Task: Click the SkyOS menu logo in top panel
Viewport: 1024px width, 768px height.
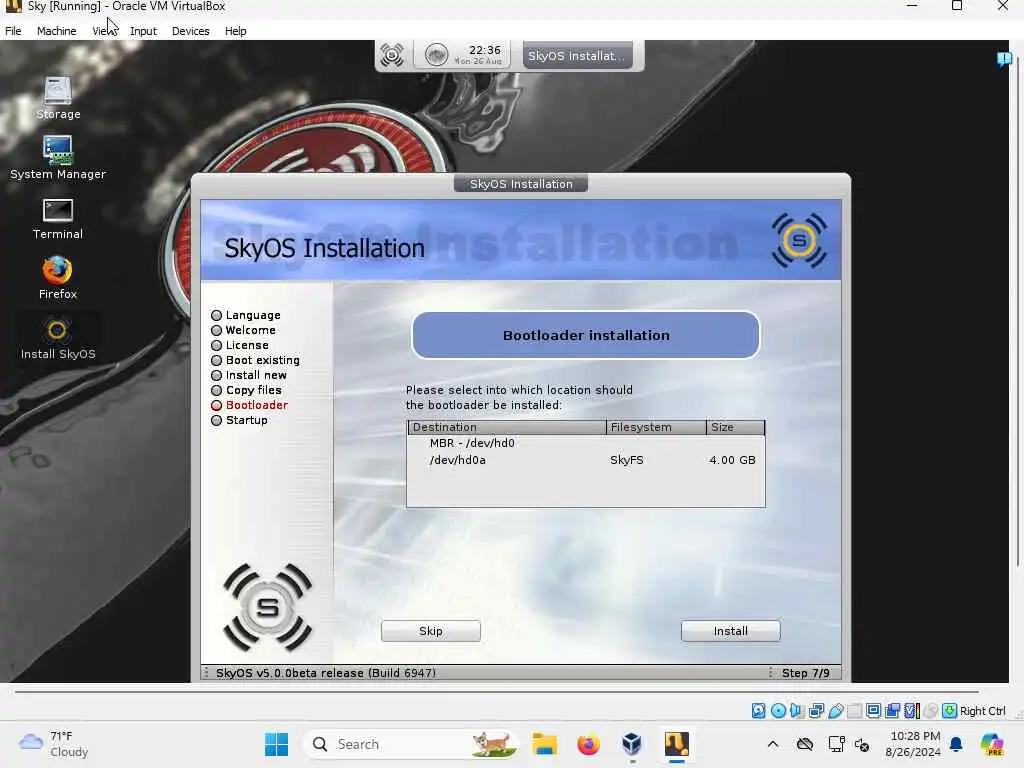Action: click(392, 55)
